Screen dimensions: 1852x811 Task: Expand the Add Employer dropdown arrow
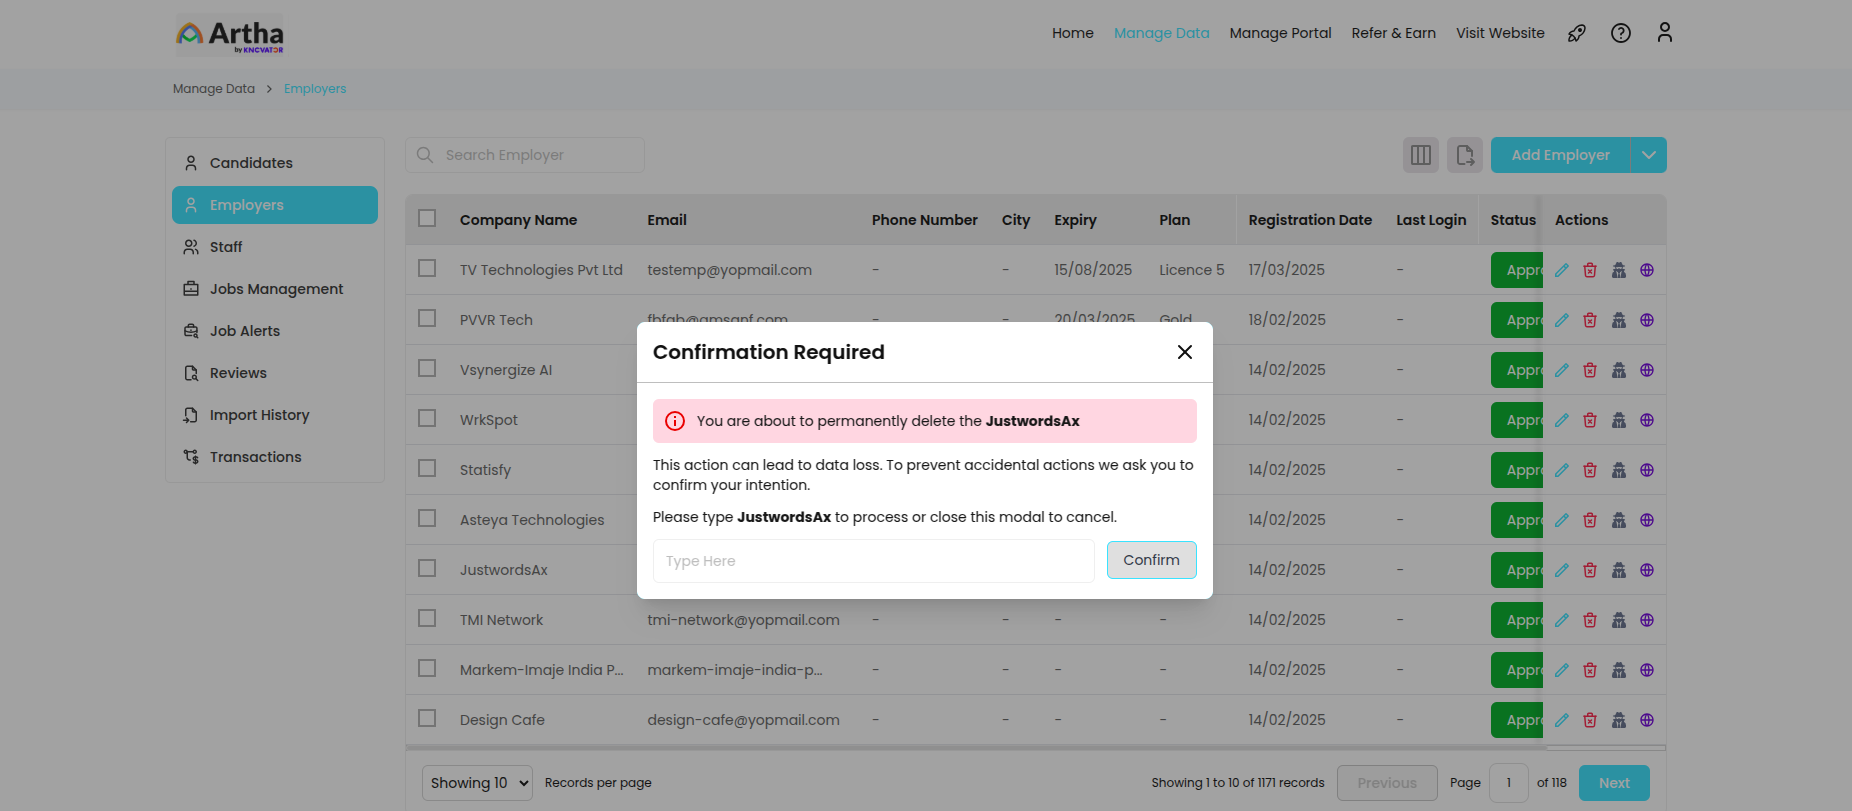coord(1649,155)
